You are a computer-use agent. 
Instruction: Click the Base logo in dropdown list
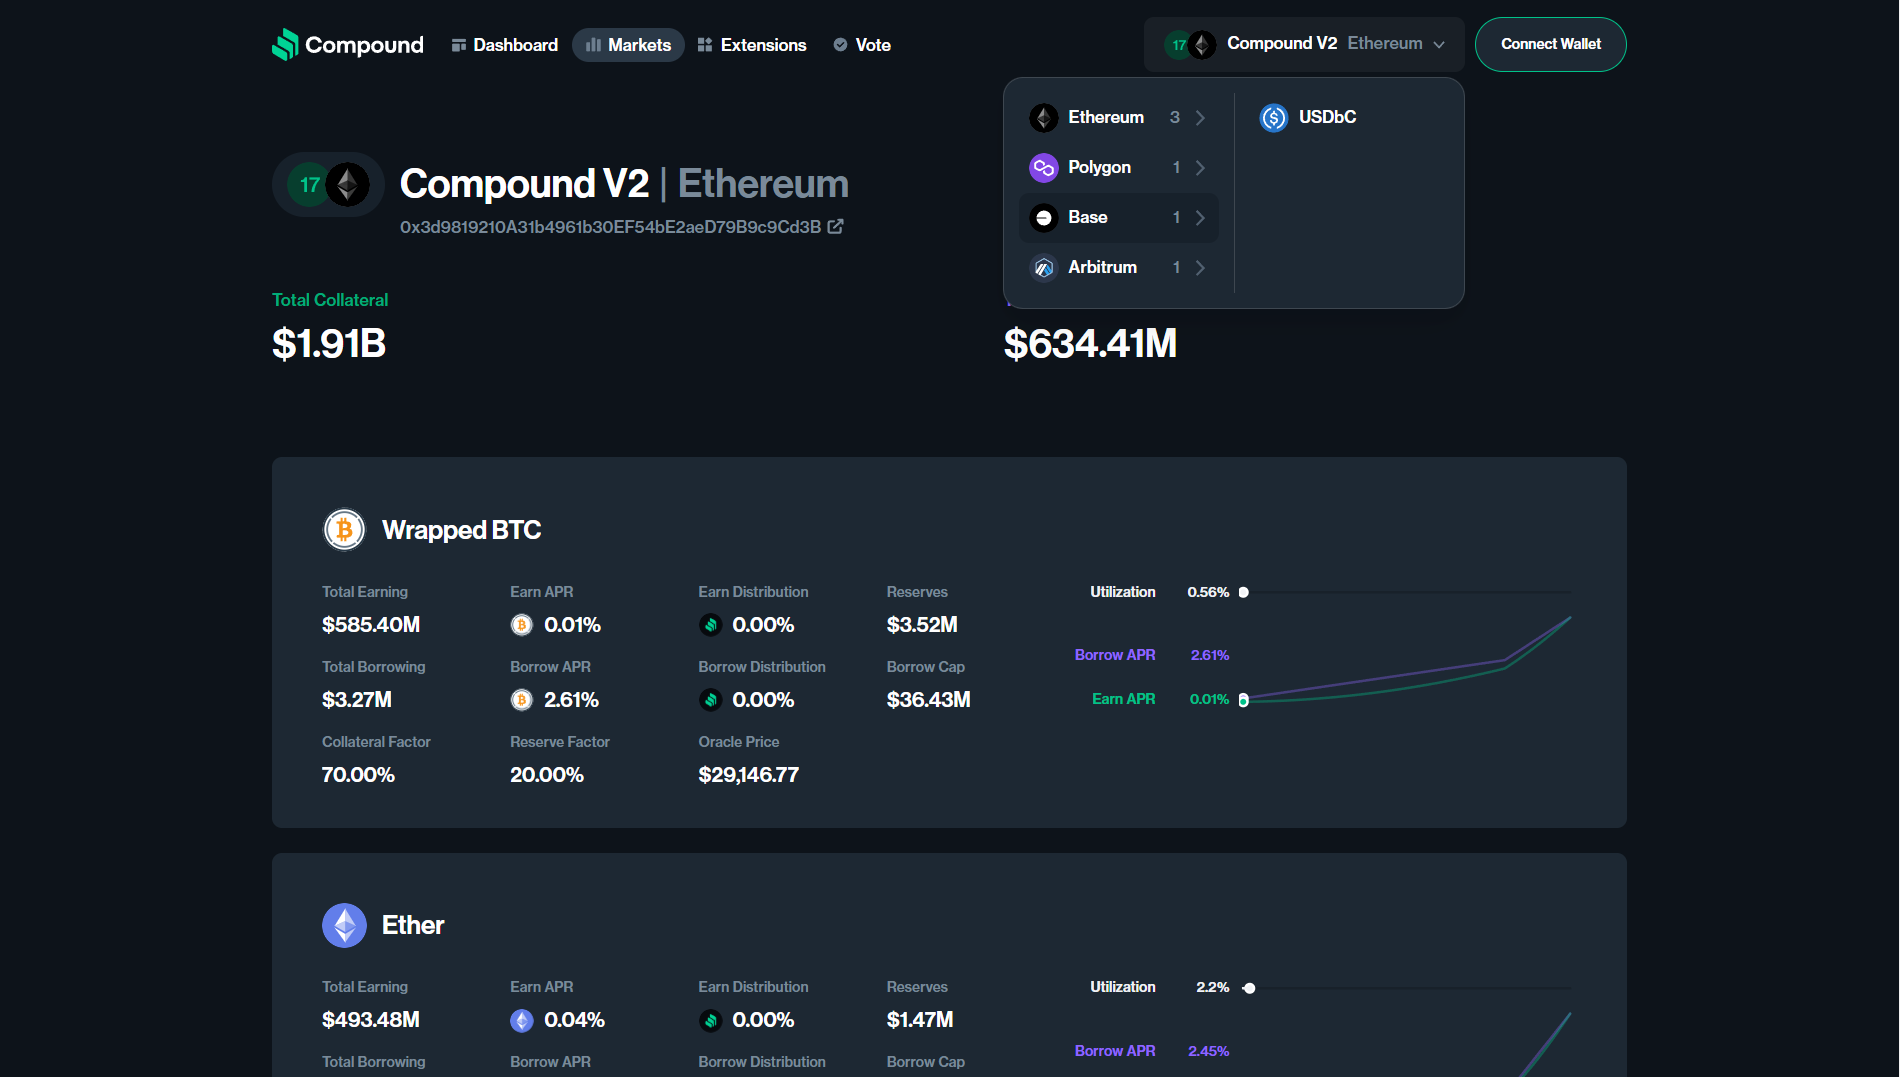click(x=1044, y=218)
